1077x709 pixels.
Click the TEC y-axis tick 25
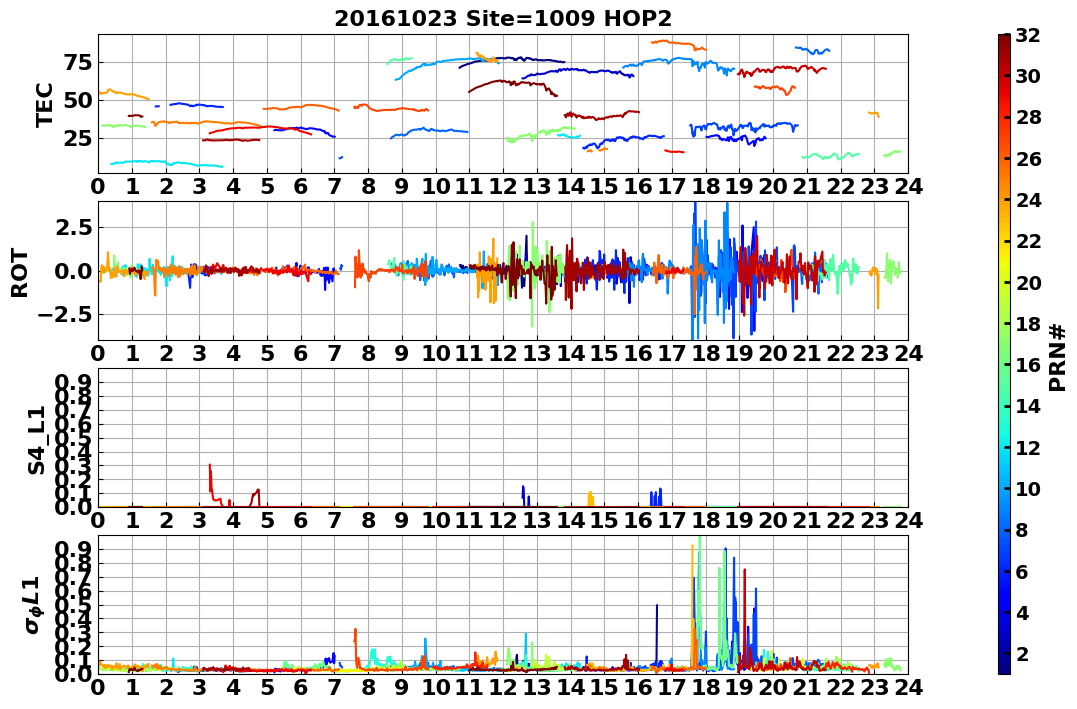coord(80,138)
